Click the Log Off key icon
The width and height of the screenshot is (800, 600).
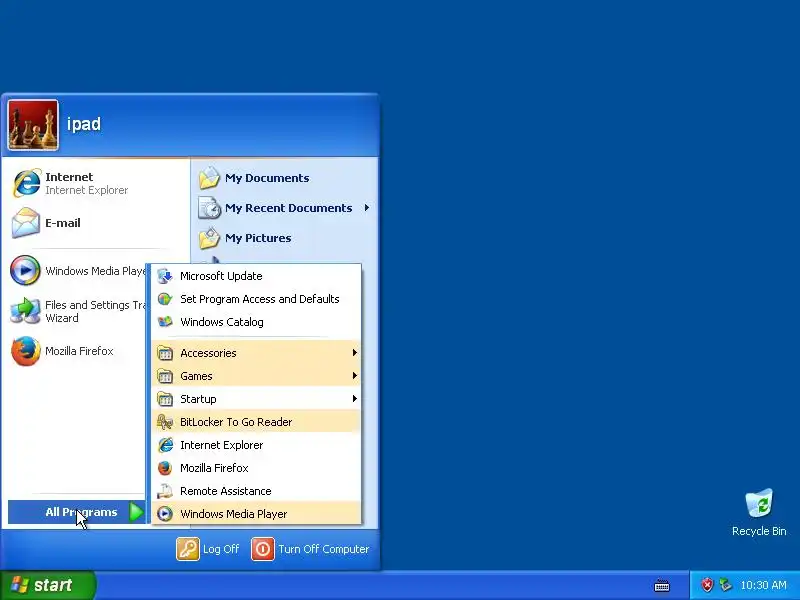[x=188, y=549]
